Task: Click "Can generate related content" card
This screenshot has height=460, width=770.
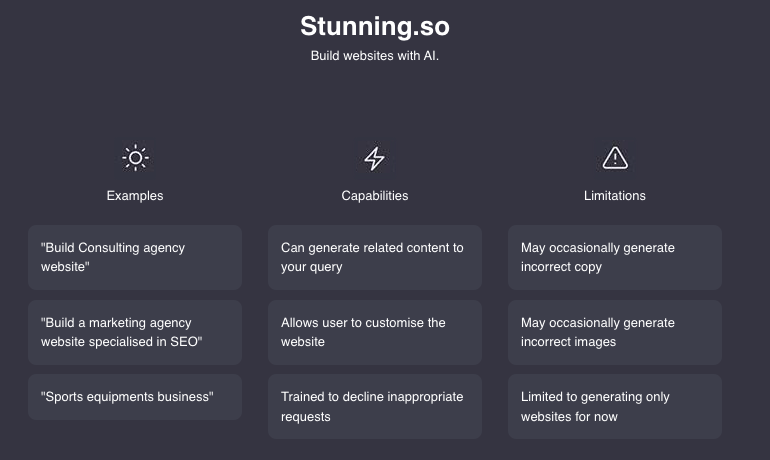Action: (375, 257)
